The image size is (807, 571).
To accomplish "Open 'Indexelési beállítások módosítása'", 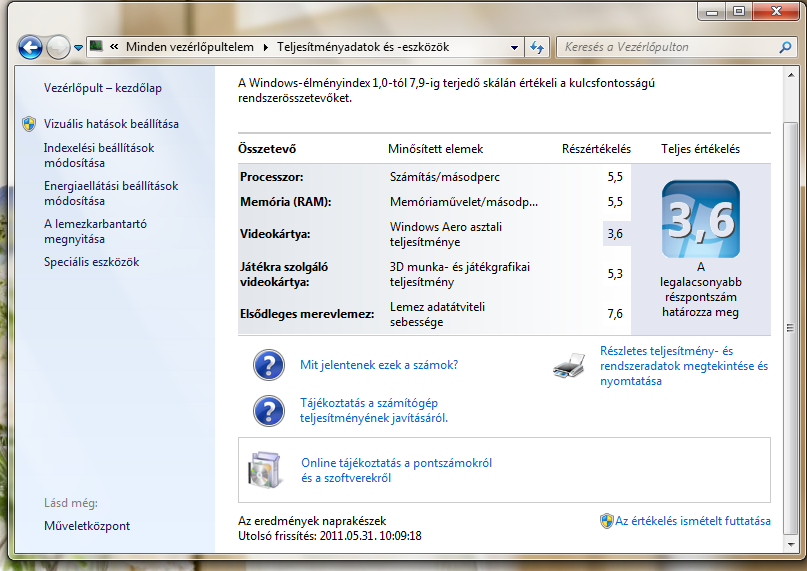I will pos(99,155).
